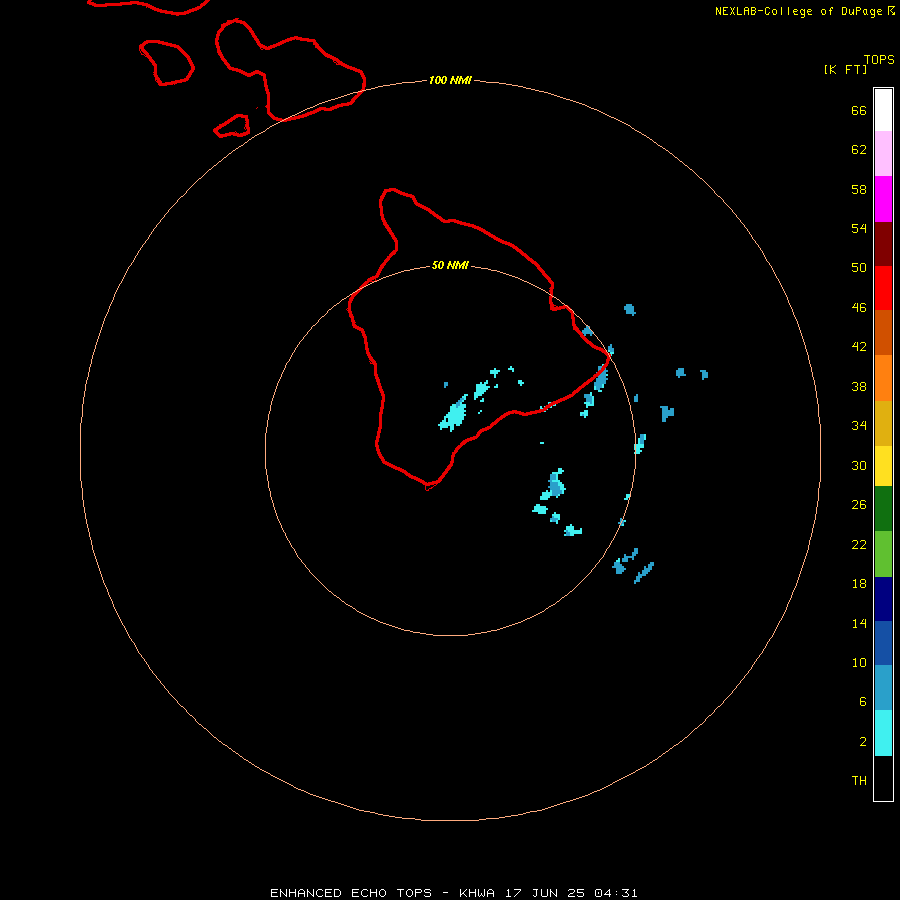Image resolution: width=900 pixels, height=900 pixels.
Task: Click the dark orange legend swatch
Action: click(883, 332)
